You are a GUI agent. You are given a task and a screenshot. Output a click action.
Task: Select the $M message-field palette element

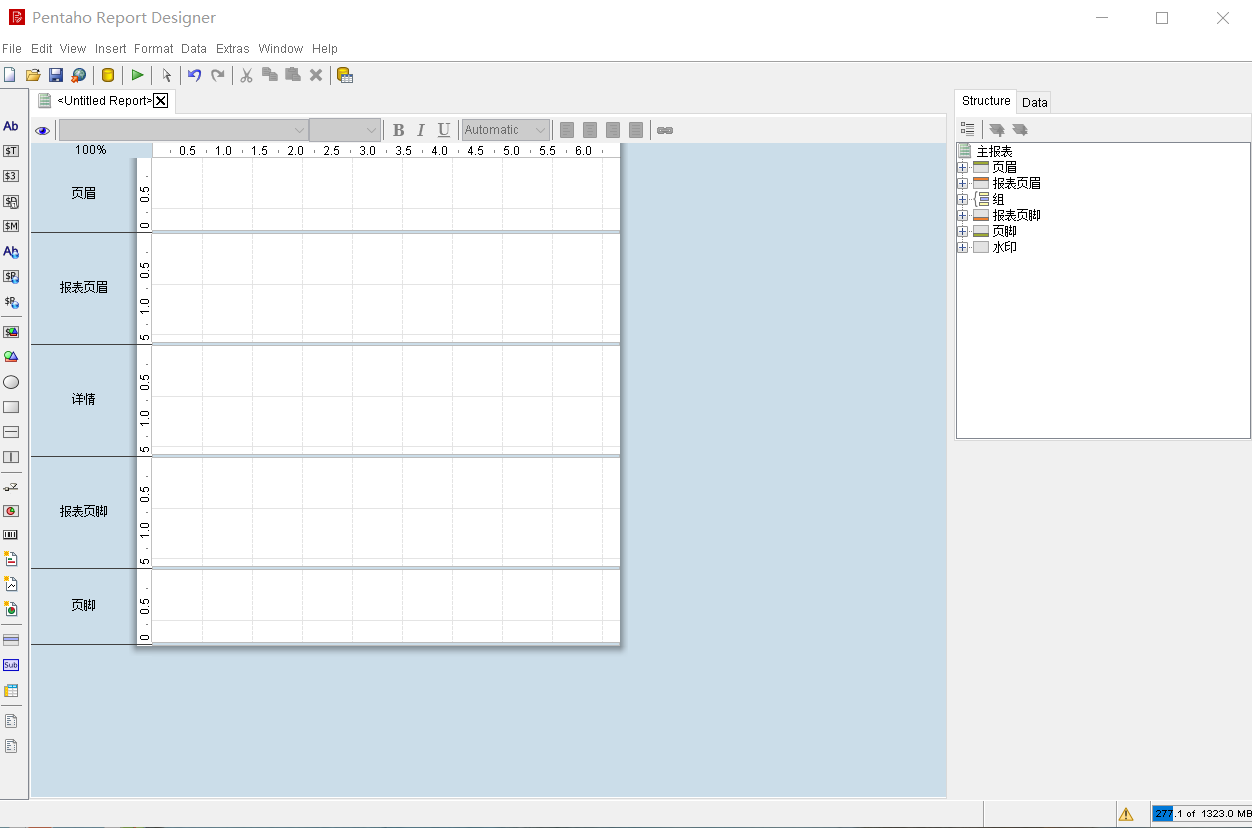(11, 226)
